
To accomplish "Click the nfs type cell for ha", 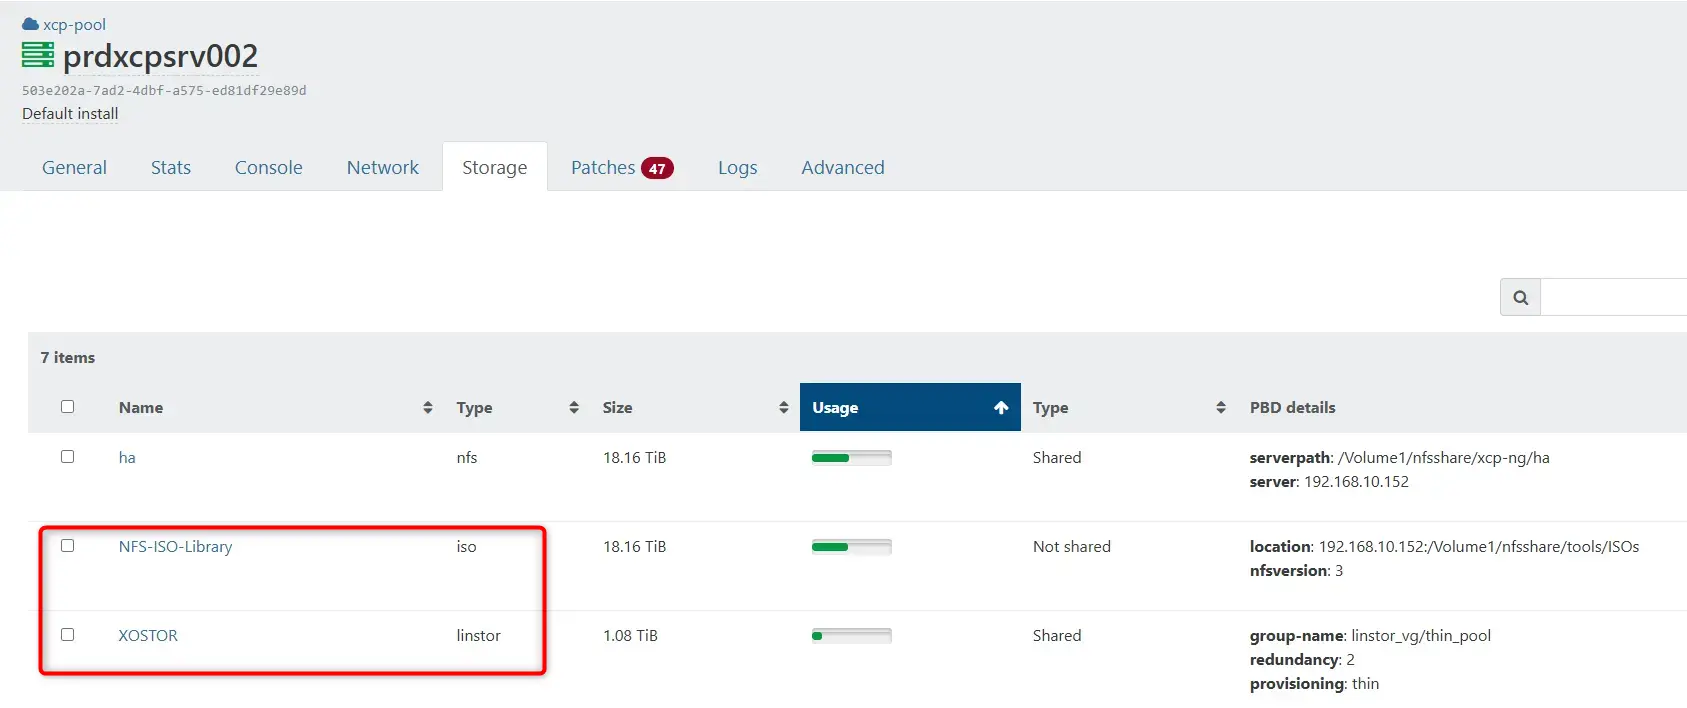I will point(467,457).
